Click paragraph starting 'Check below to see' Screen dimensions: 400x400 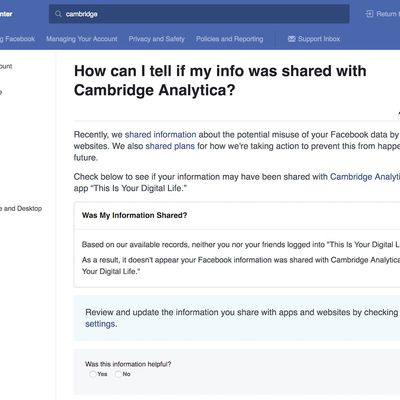tap(237, 182)
